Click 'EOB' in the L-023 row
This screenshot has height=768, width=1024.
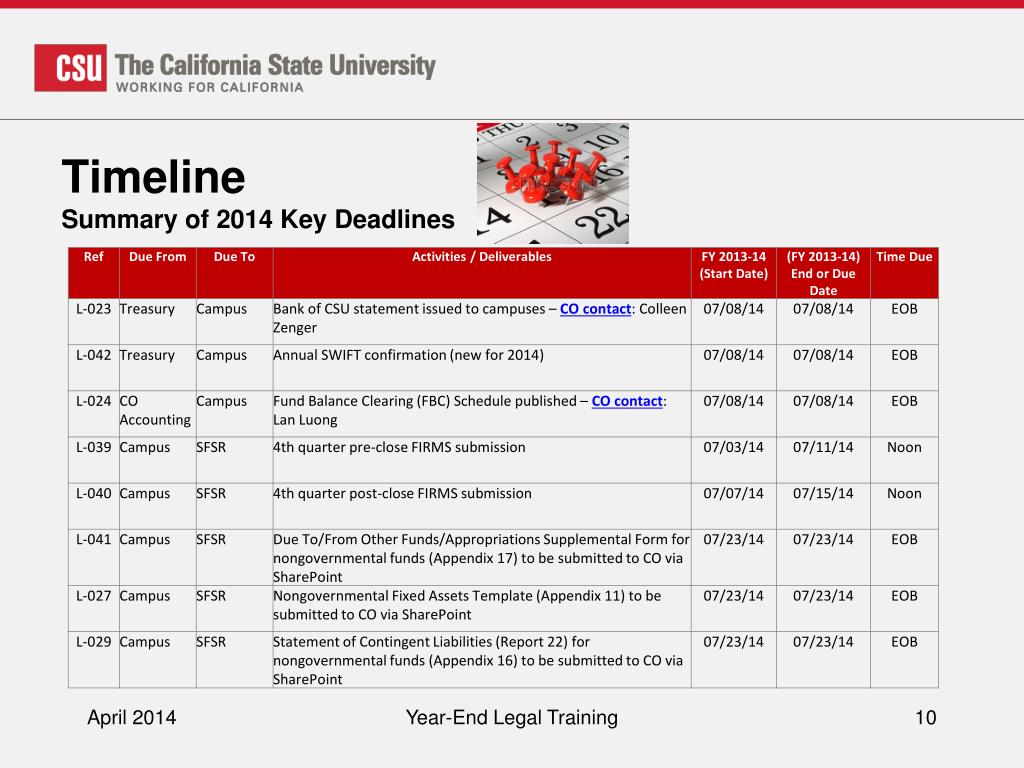point(904,309)
